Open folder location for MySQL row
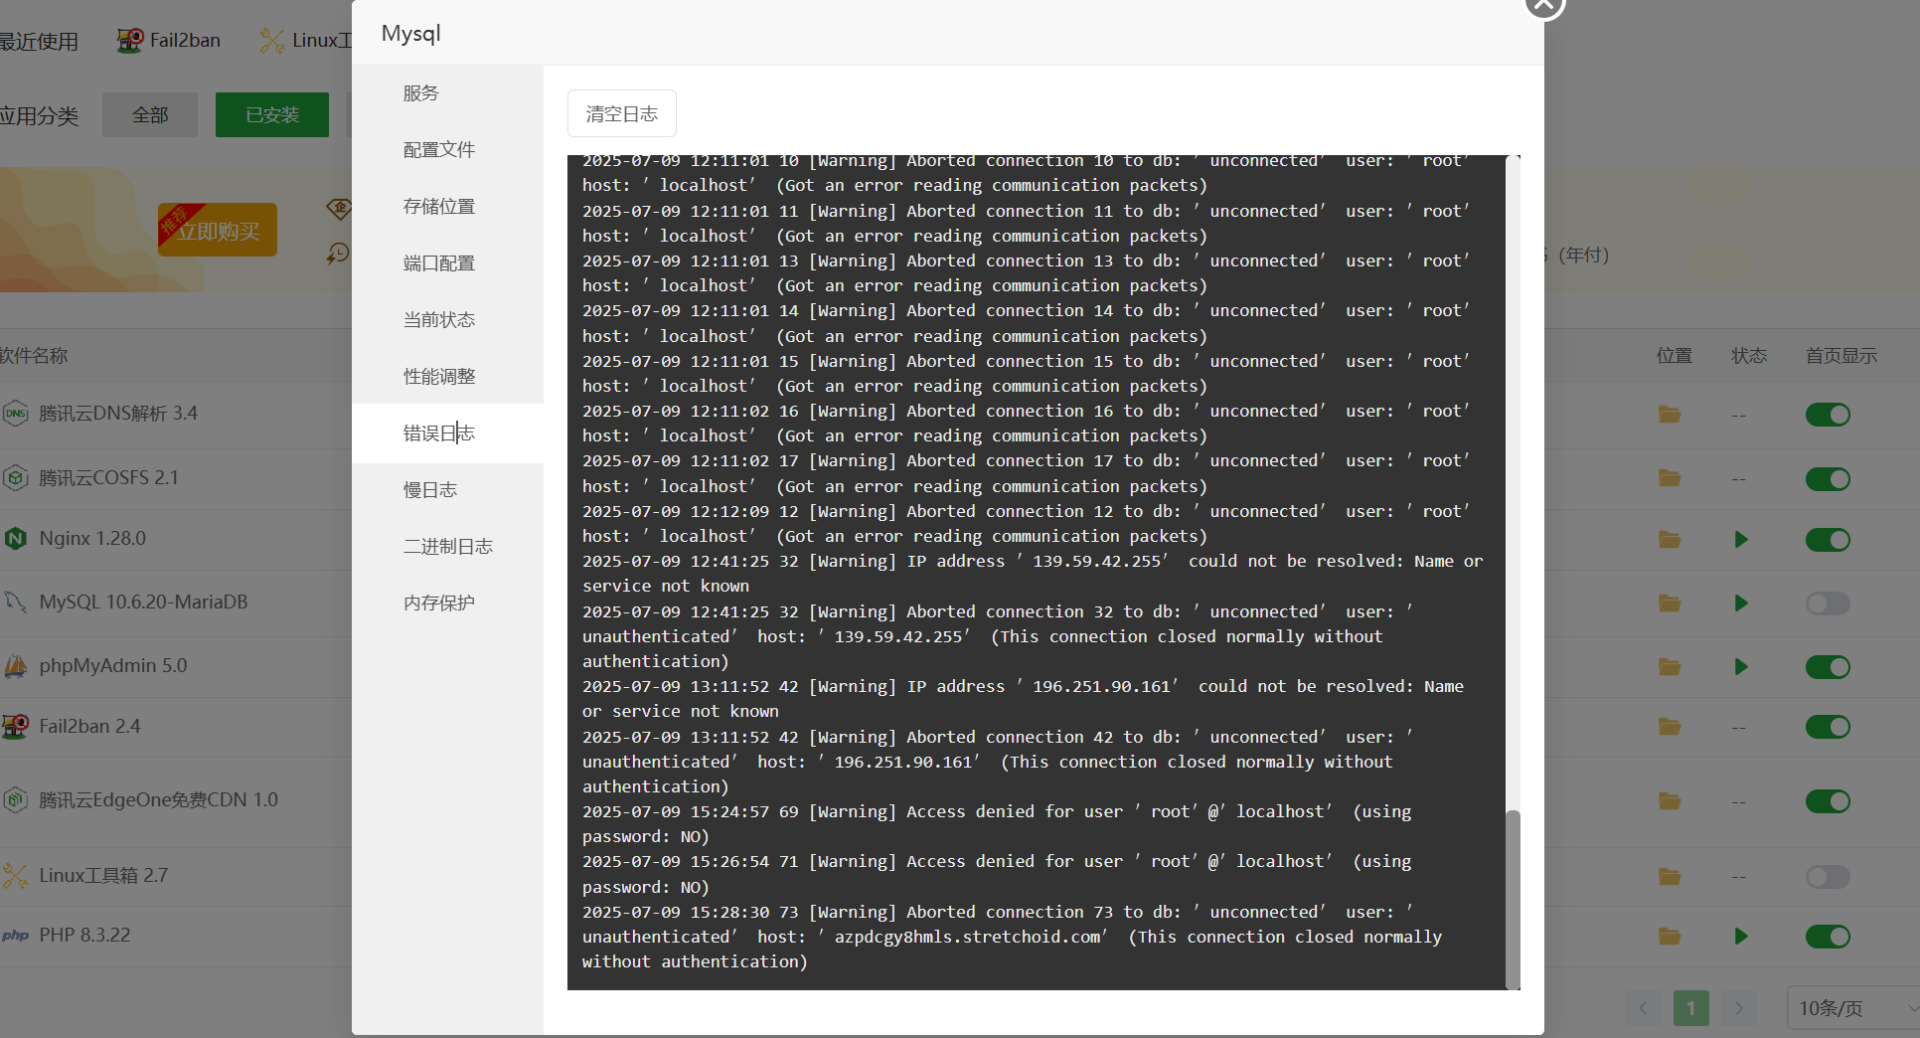 point(1670,603)
